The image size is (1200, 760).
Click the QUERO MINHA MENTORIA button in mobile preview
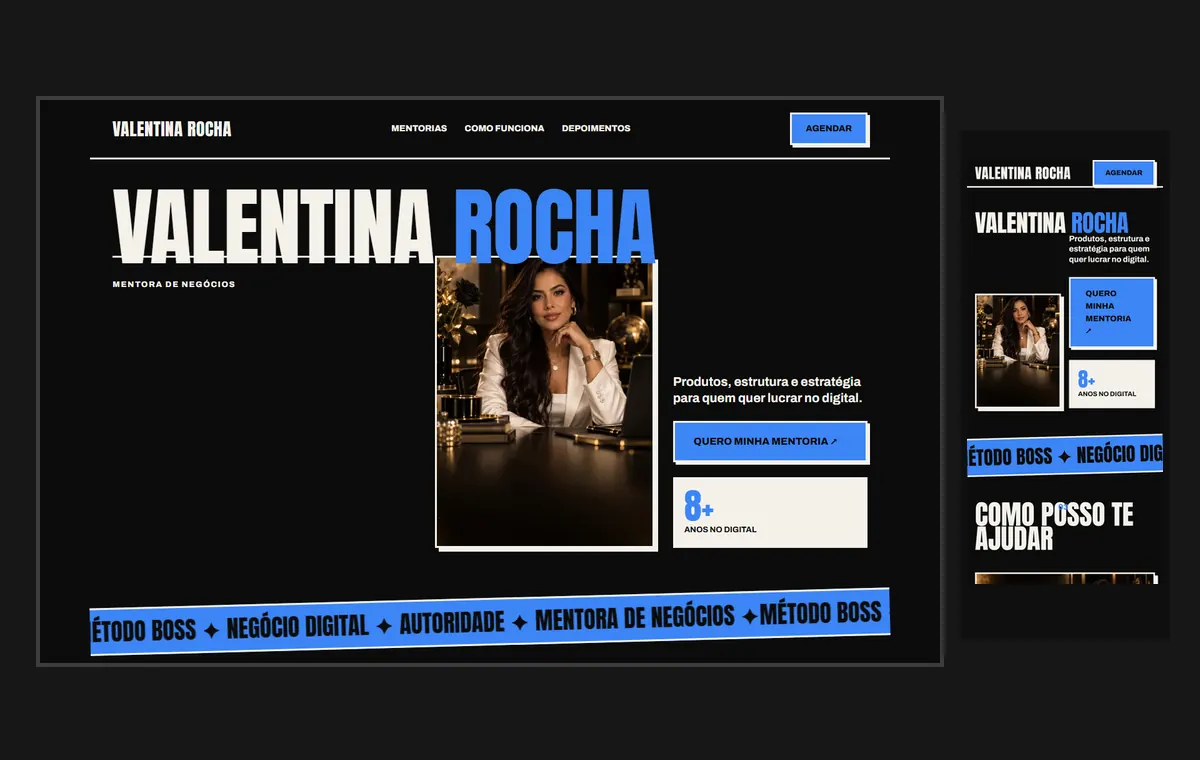tap(1112, 312)
